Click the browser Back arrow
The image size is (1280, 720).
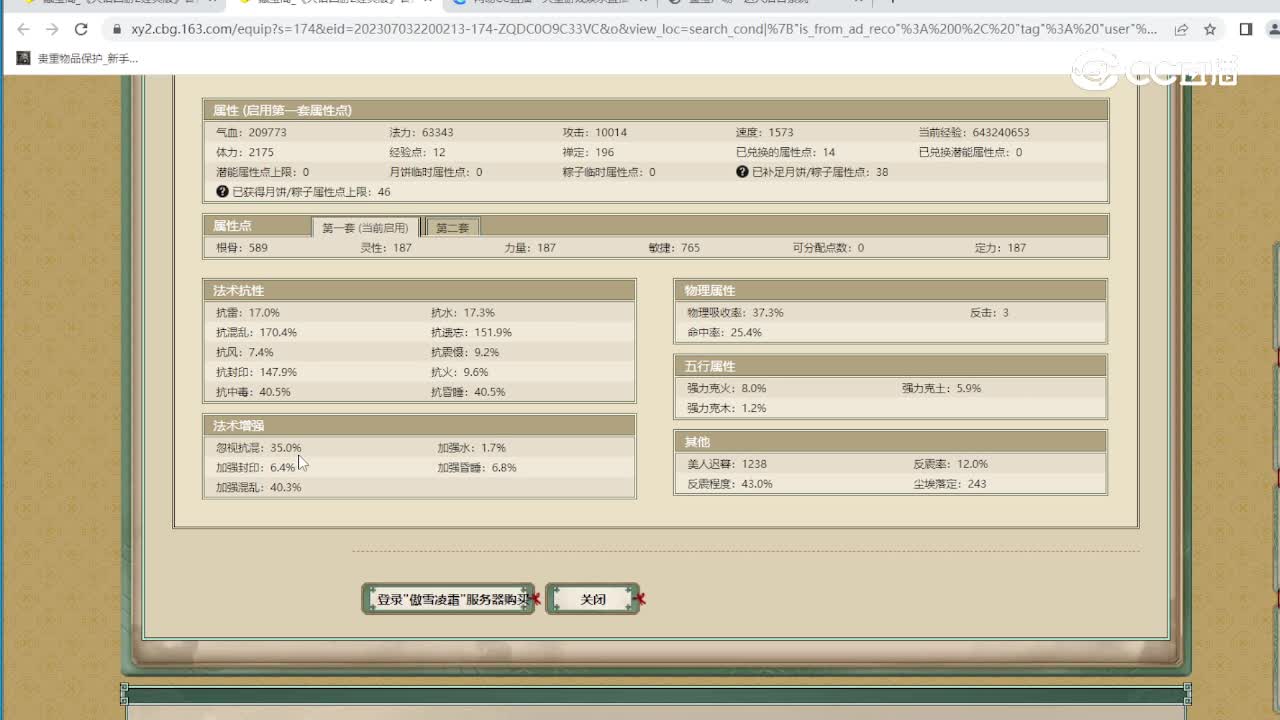click(x=23, y=30)
